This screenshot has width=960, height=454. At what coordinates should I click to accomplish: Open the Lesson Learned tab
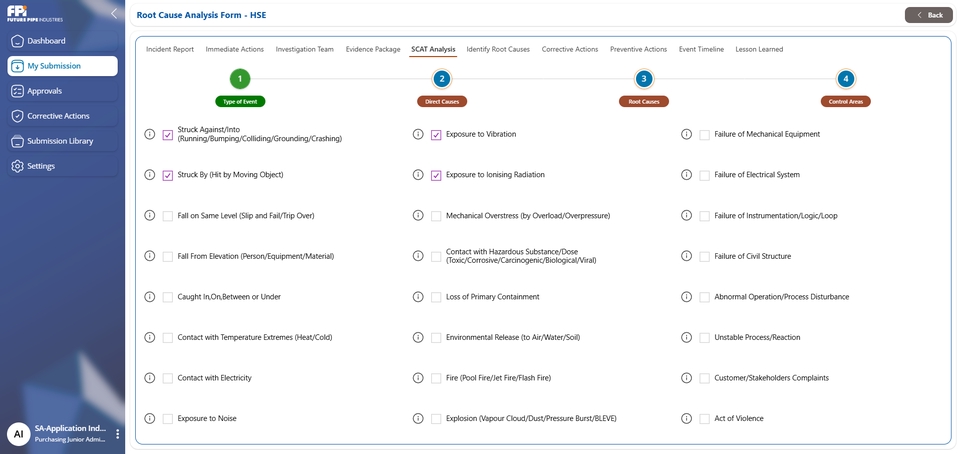(759, 49)
